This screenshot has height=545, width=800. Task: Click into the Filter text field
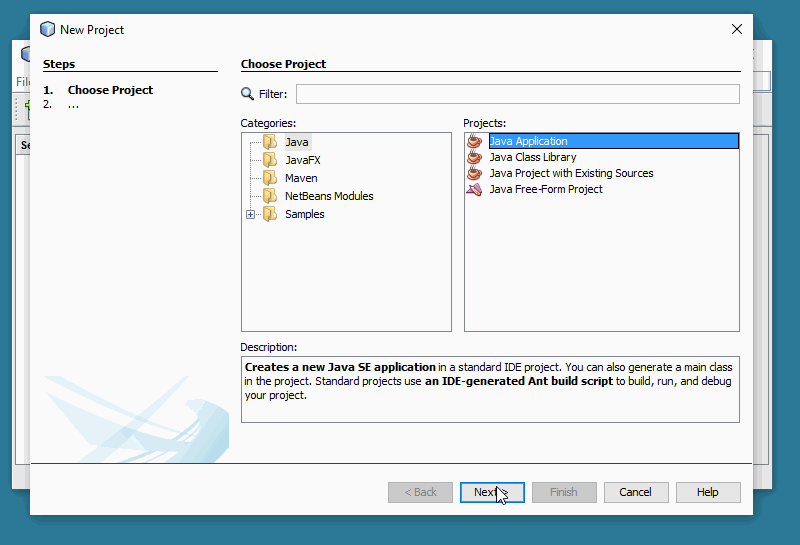pyautogui.click(x=517, y=94)
